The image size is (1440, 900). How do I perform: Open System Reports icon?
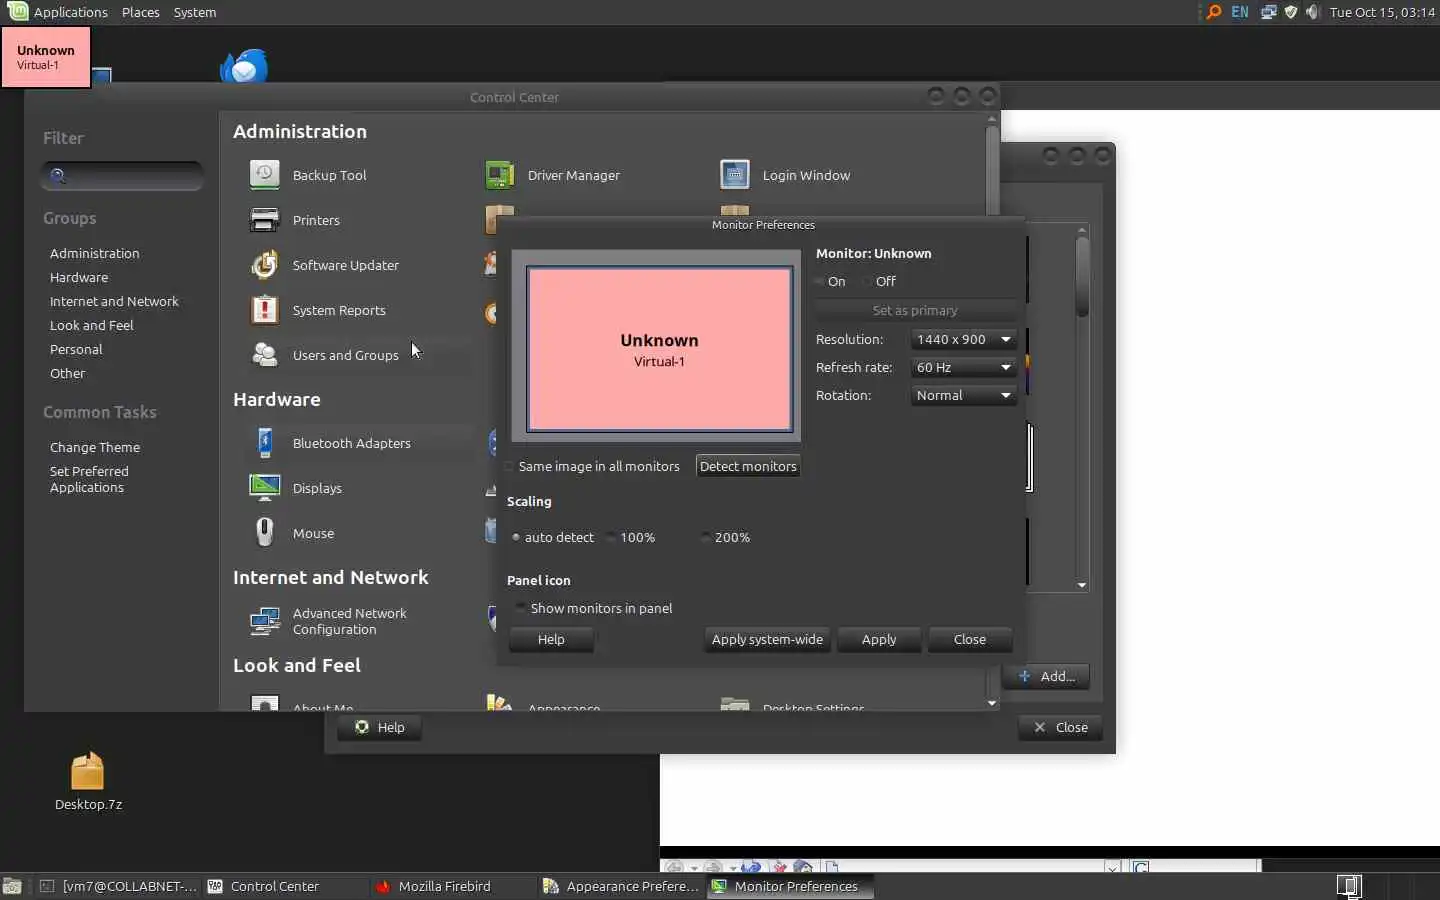pyautogui.click(x=264, y=310)
